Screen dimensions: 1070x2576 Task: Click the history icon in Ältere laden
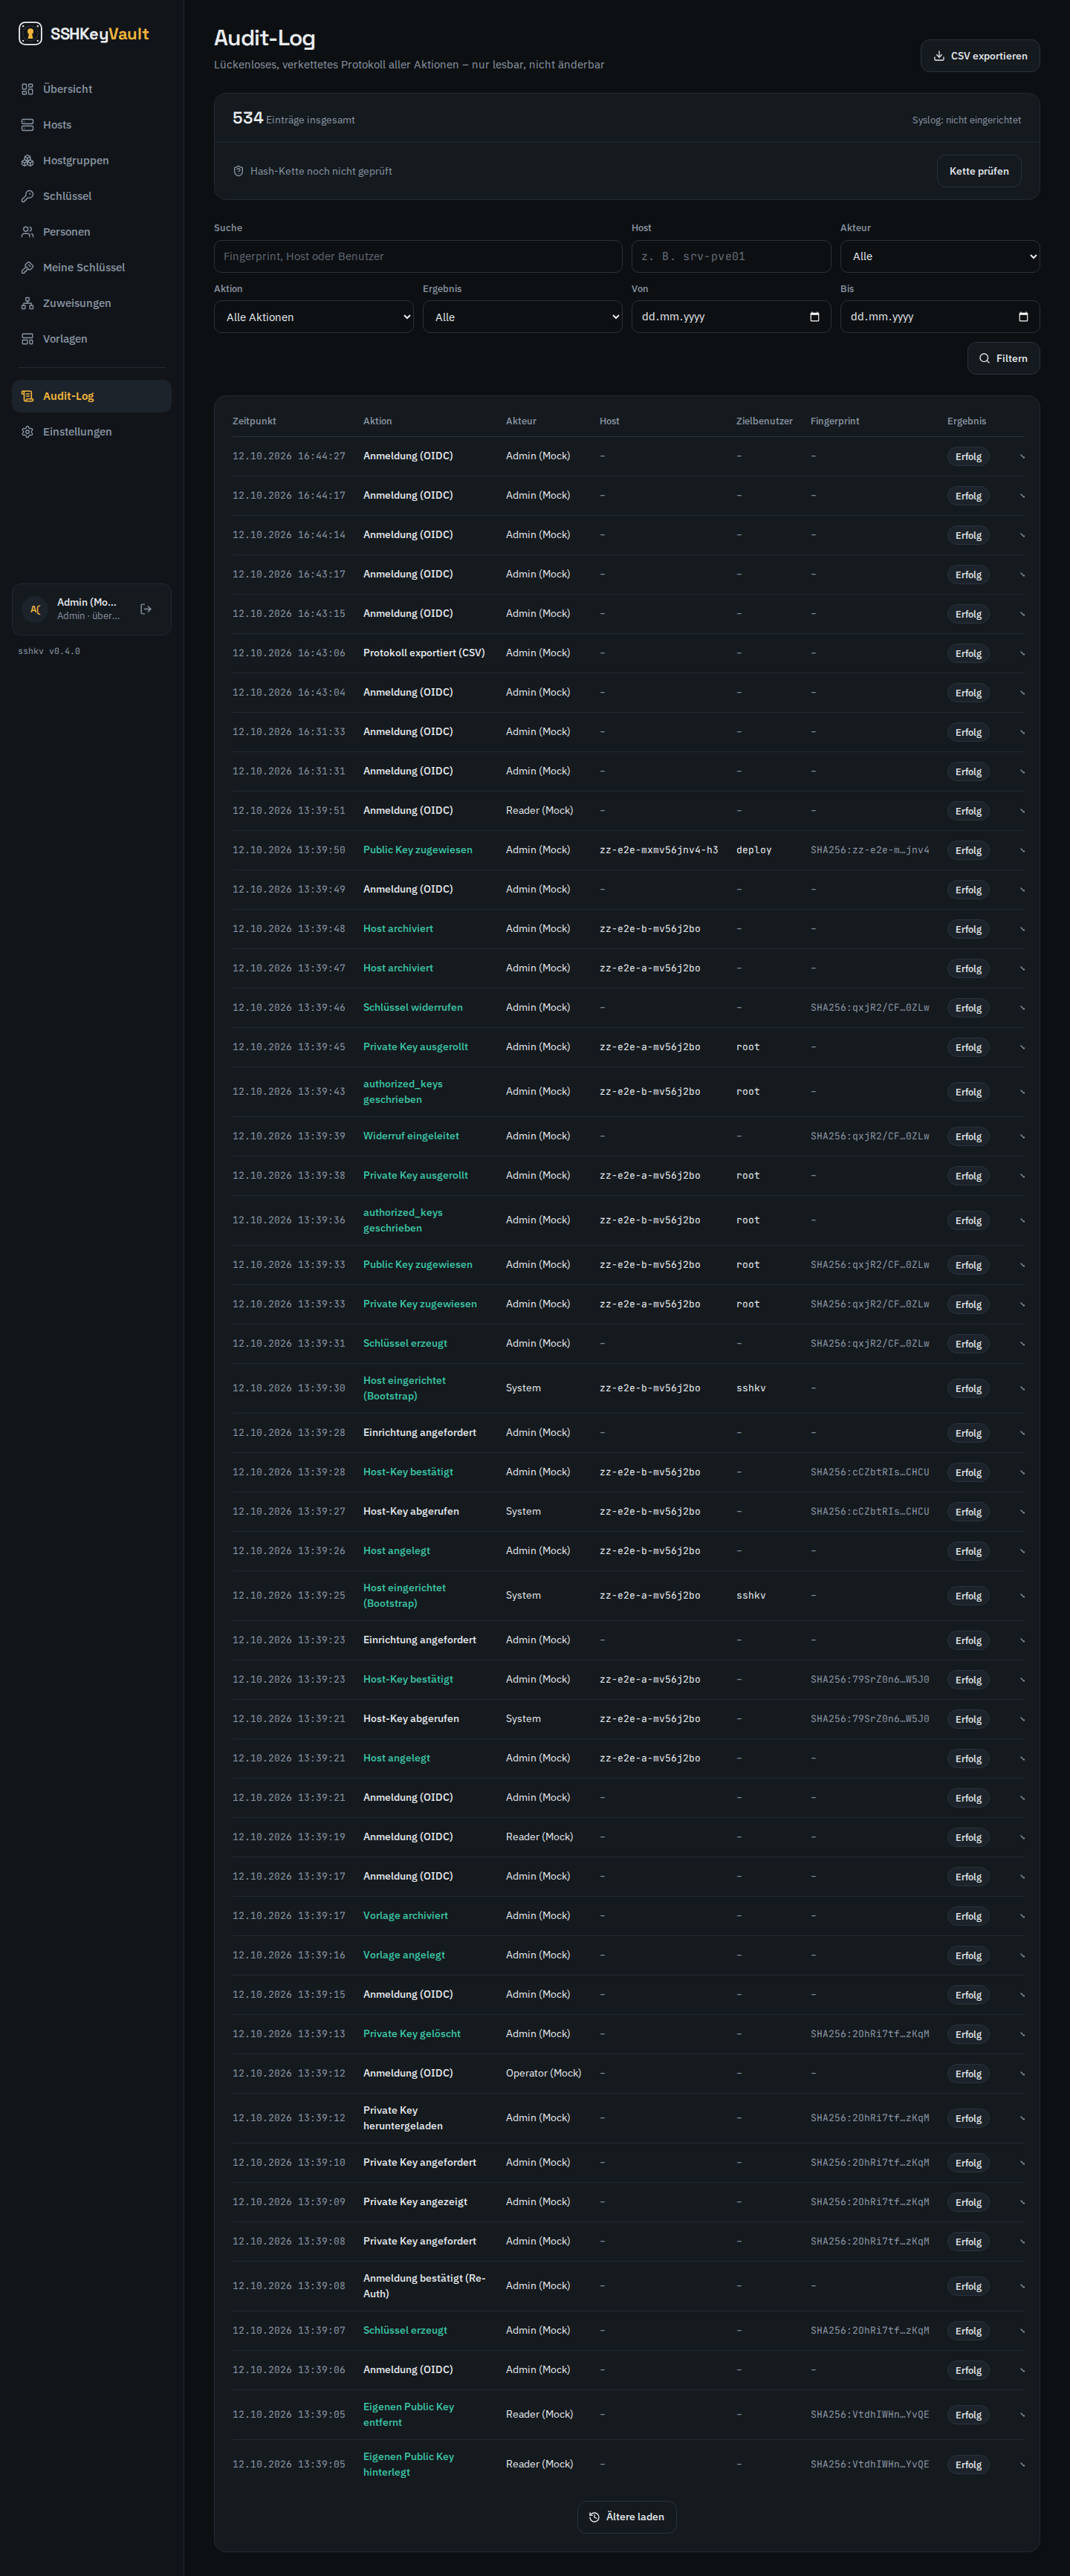pyautogui.click(x=594, y=2517)
